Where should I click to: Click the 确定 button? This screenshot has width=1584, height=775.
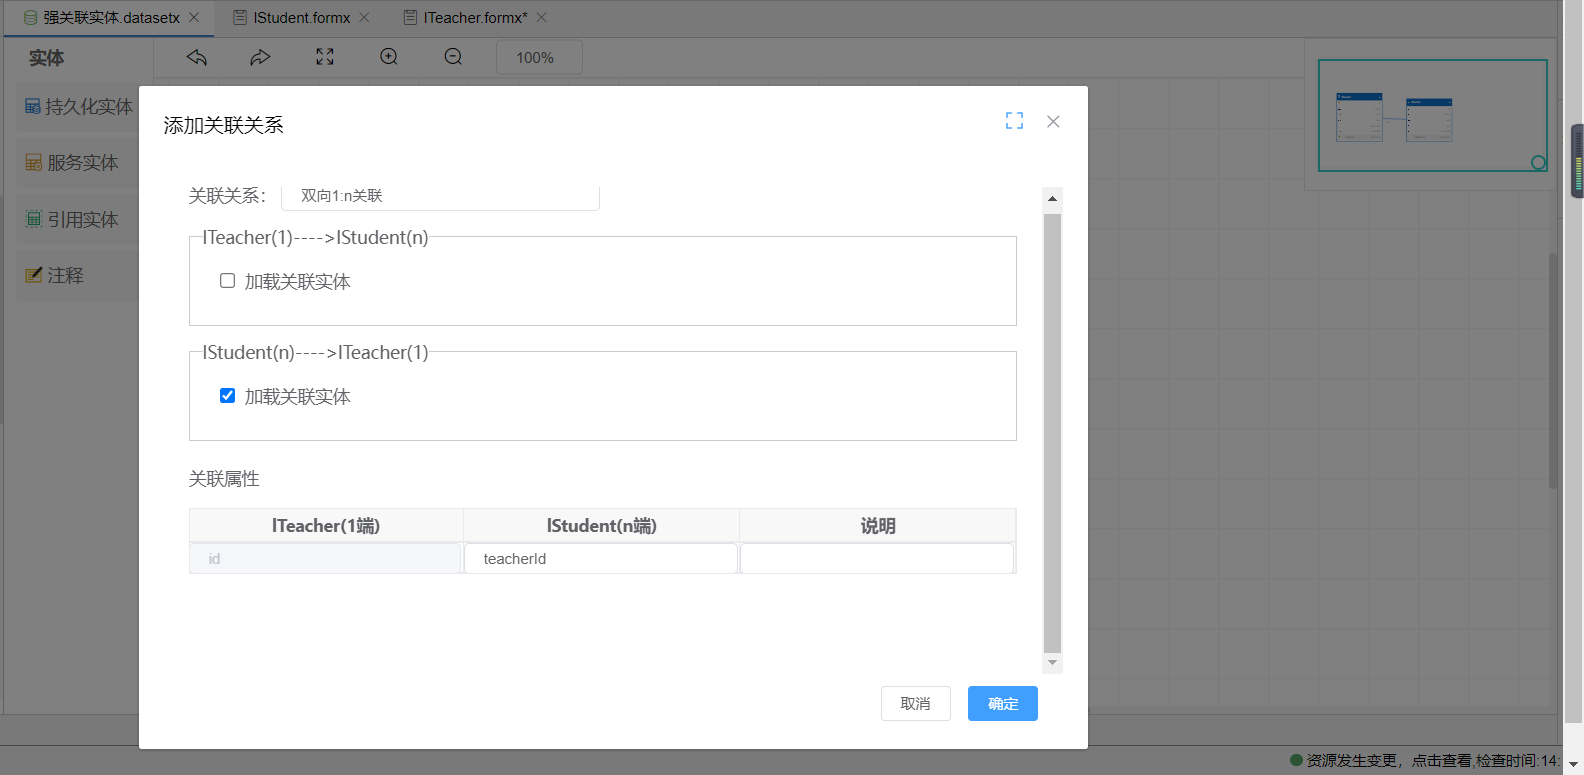1002,704
